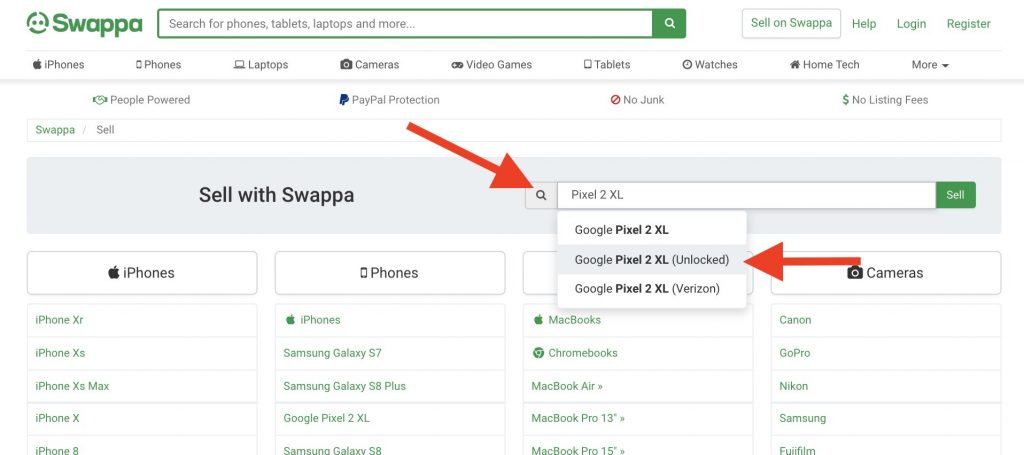Viewport: 1024px width, 455px height.
Task: Click the Cameras category header button
Action: coord(886,273)
